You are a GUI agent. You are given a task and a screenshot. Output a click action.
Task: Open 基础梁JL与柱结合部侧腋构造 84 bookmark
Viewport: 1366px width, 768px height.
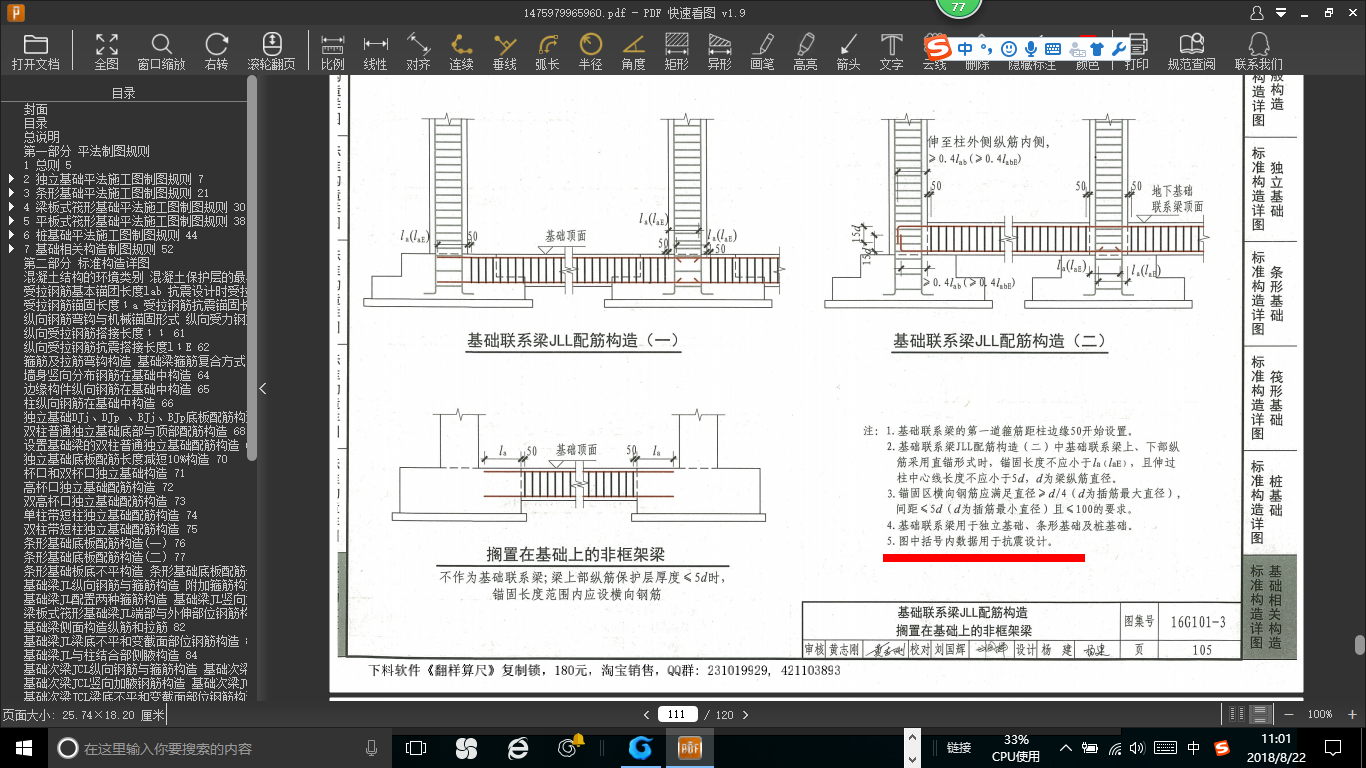coord(110,655)
